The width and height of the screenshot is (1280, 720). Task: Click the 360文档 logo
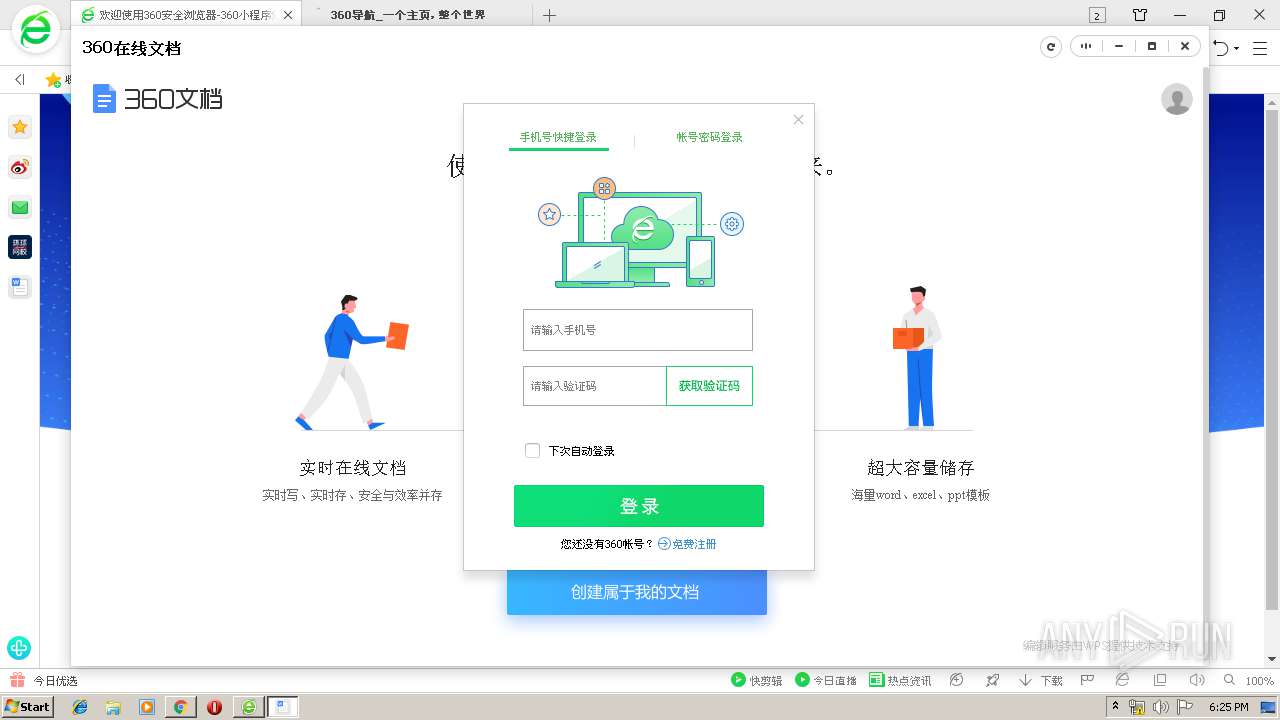point(157,99)
